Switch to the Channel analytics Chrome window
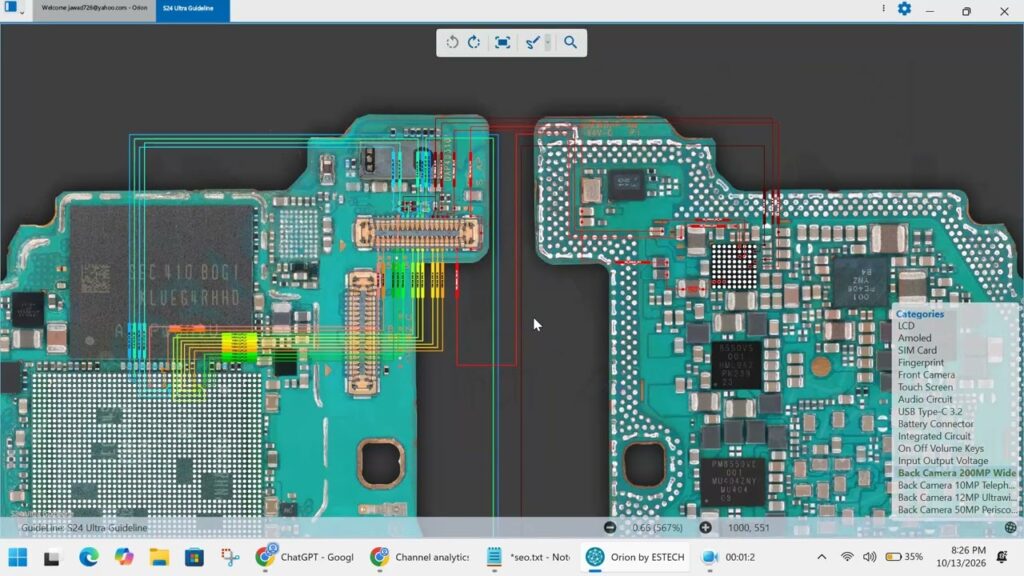Viewport: 1024px width, 576px height. point(419,557)
